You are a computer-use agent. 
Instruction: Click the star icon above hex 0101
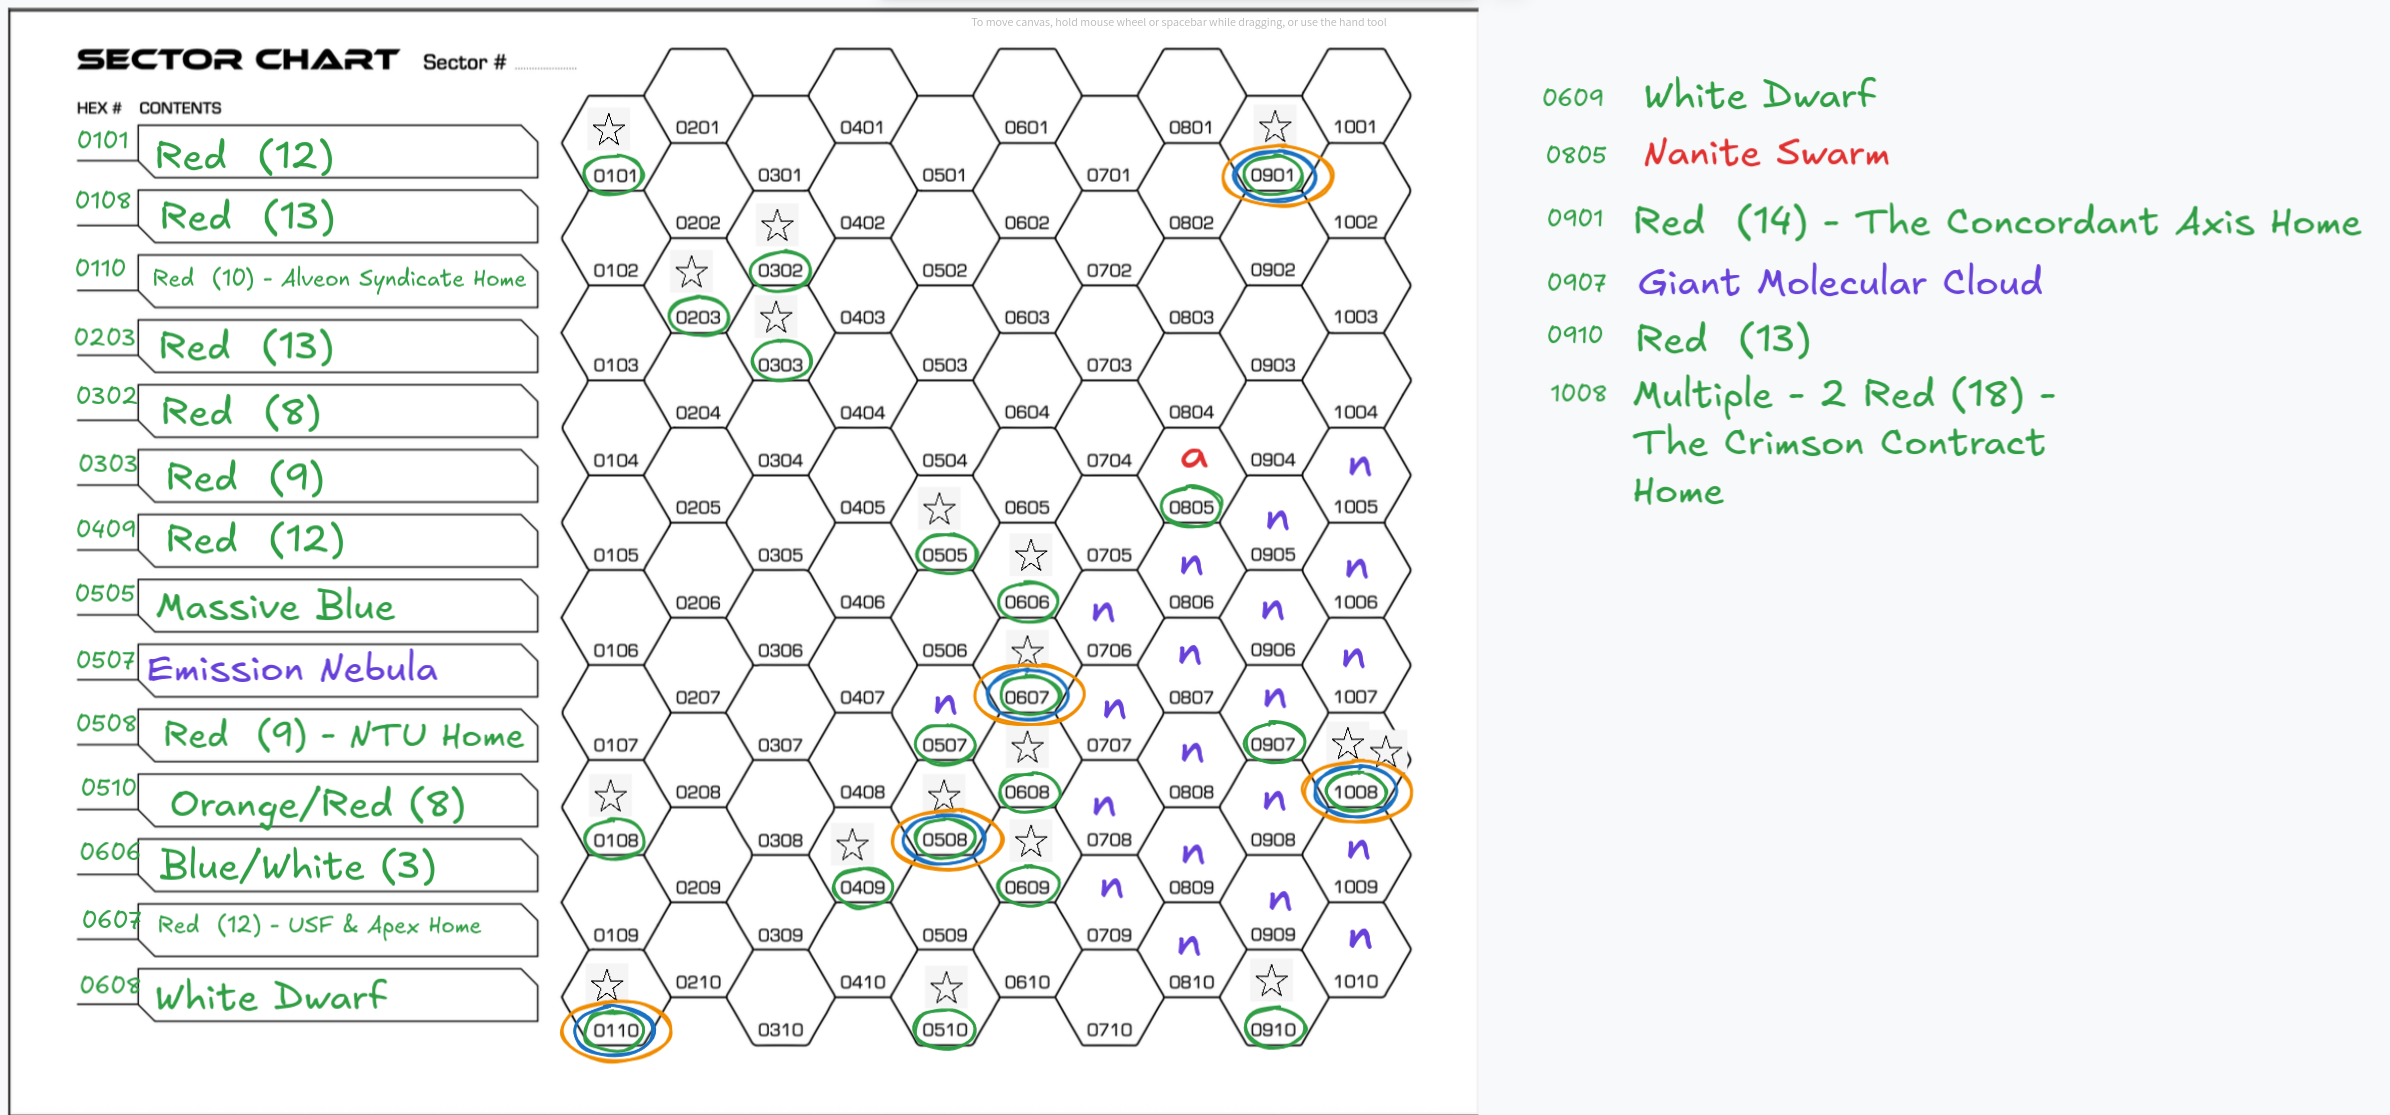click(x=608, y=129)
